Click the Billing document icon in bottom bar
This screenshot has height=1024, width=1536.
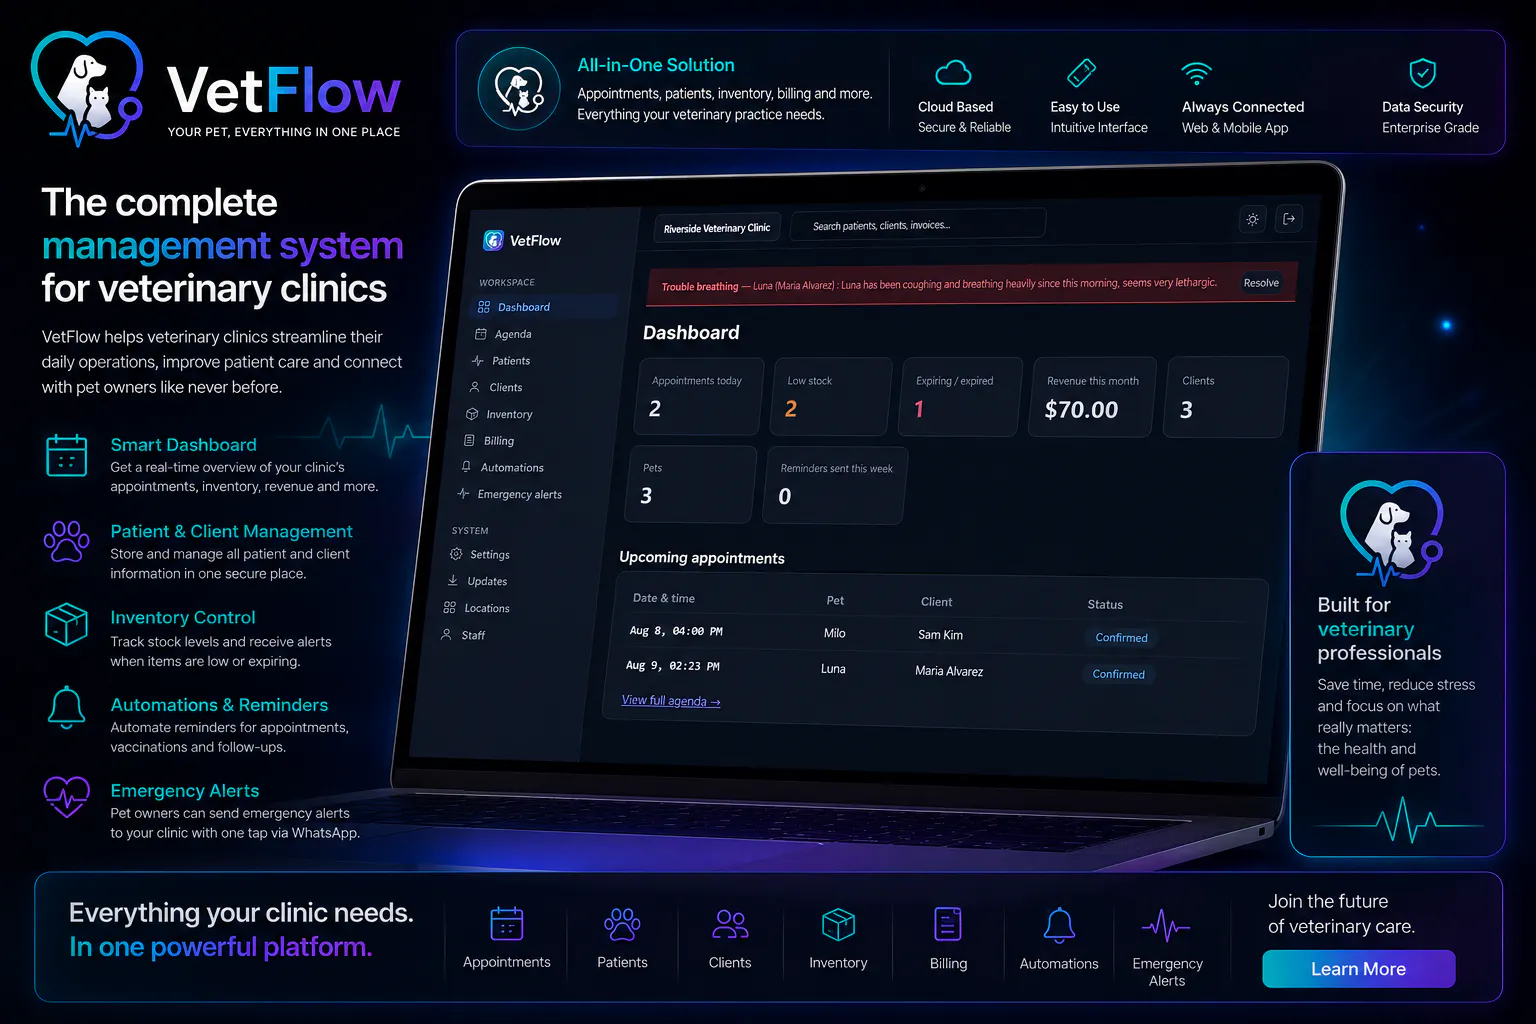[x=948, y=924]
